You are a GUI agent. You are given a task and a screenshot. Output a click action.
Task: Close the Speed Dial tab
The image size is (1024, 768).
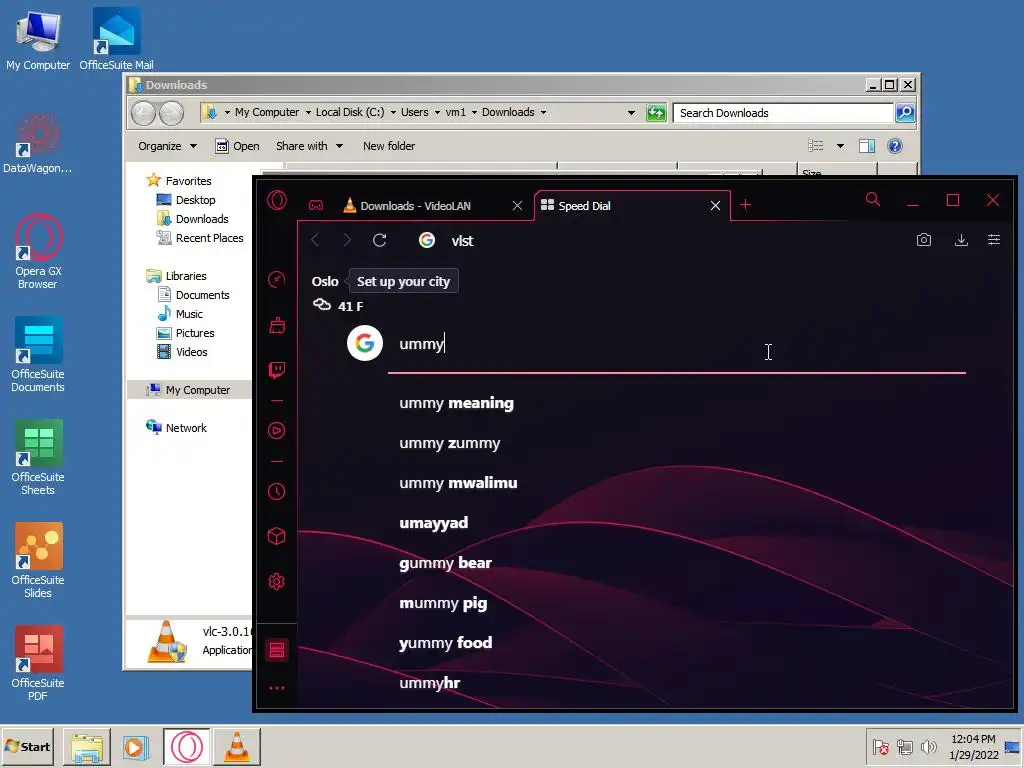pos(715,206)
